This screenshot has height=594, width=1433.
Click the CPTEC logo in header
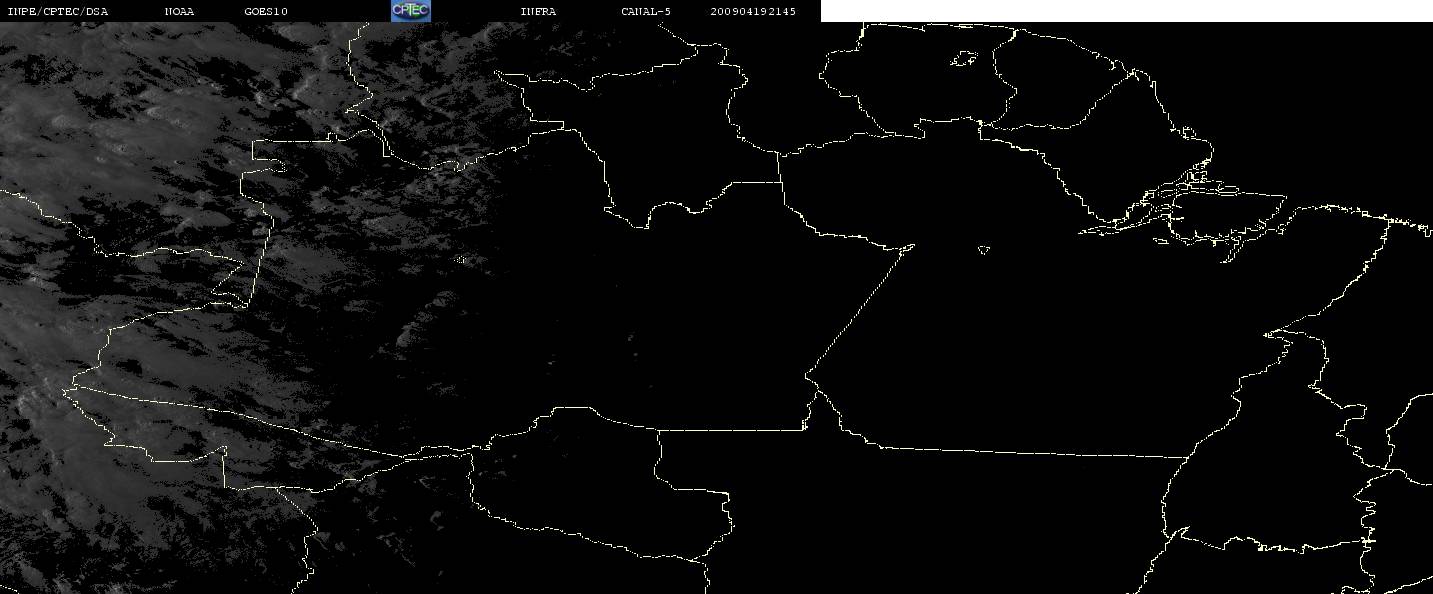point(410,10)
